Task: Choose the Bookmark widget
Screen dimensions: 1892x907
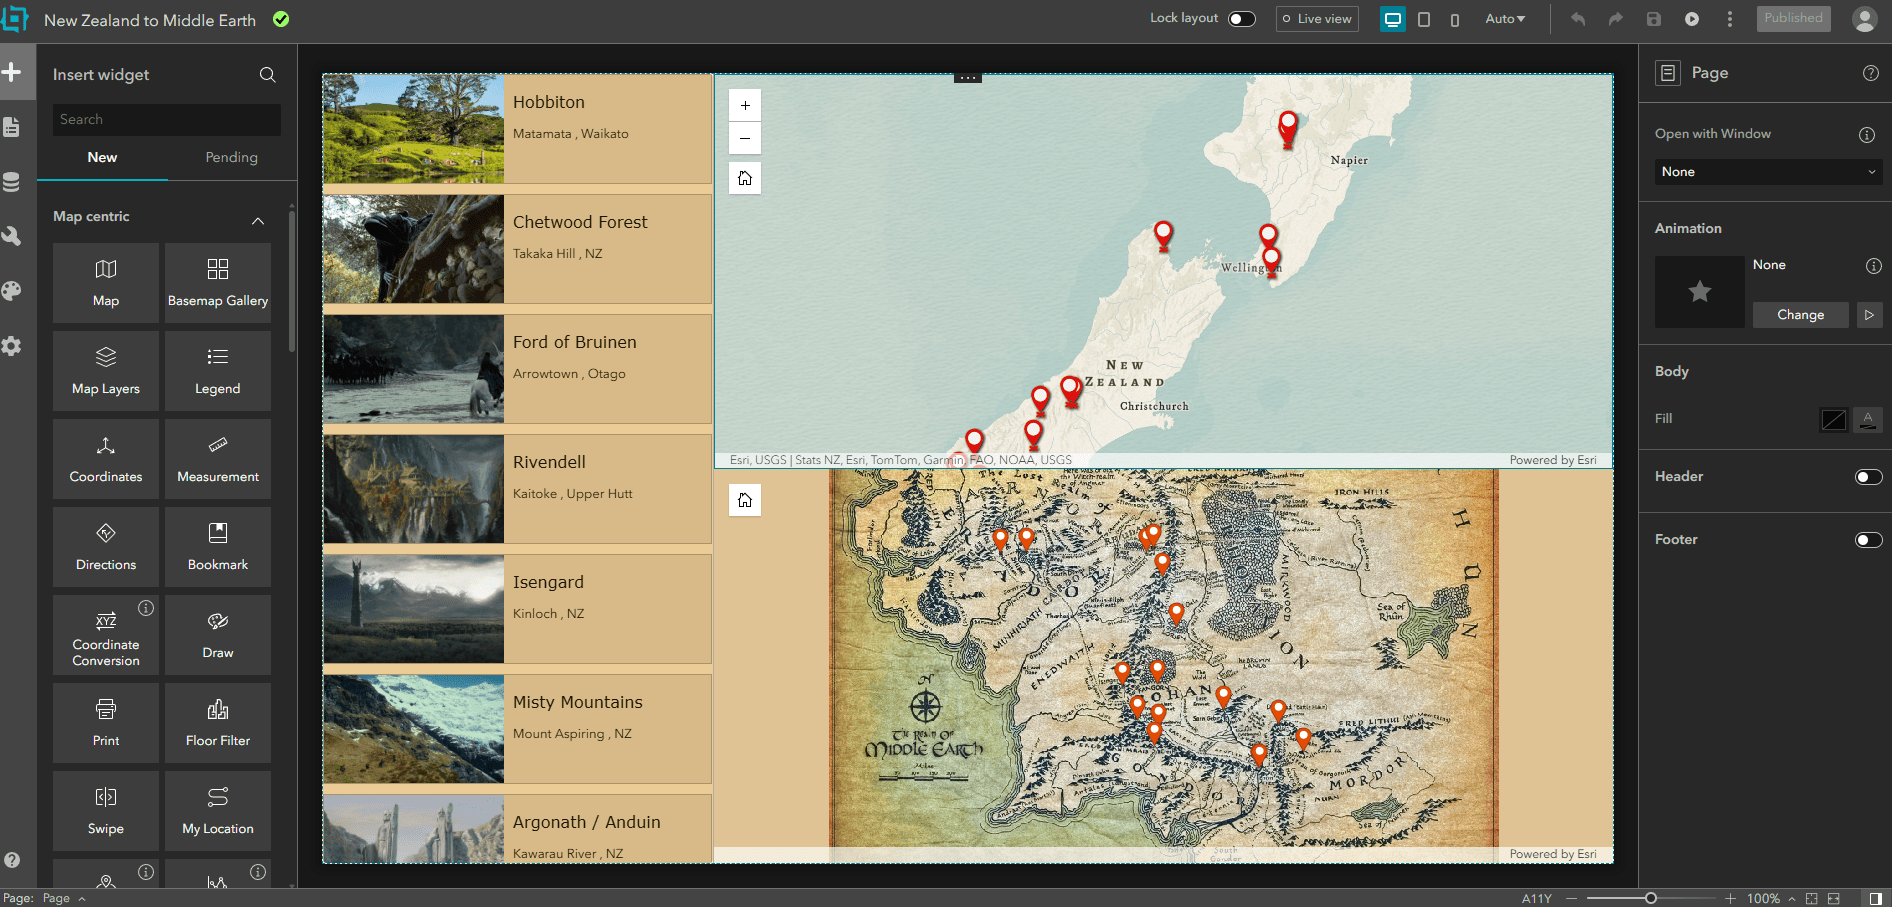Action: (x=218, y=547)
